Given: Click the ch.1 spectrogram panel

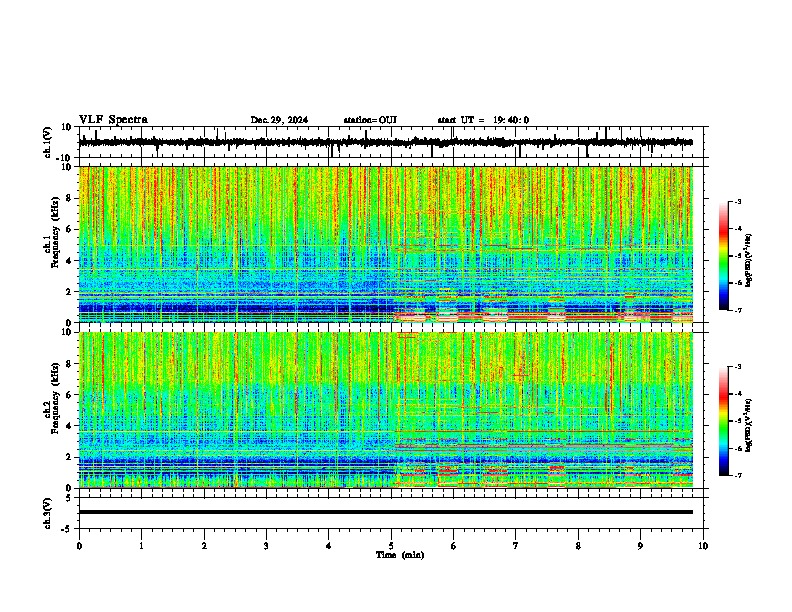Looking at the screenshot, I should tap(385, 244).
